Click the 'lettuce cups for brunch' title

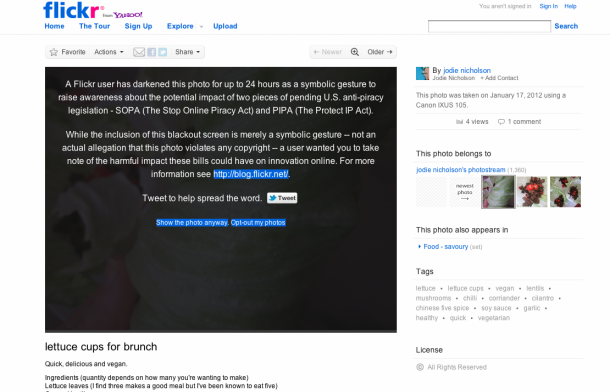101,346
